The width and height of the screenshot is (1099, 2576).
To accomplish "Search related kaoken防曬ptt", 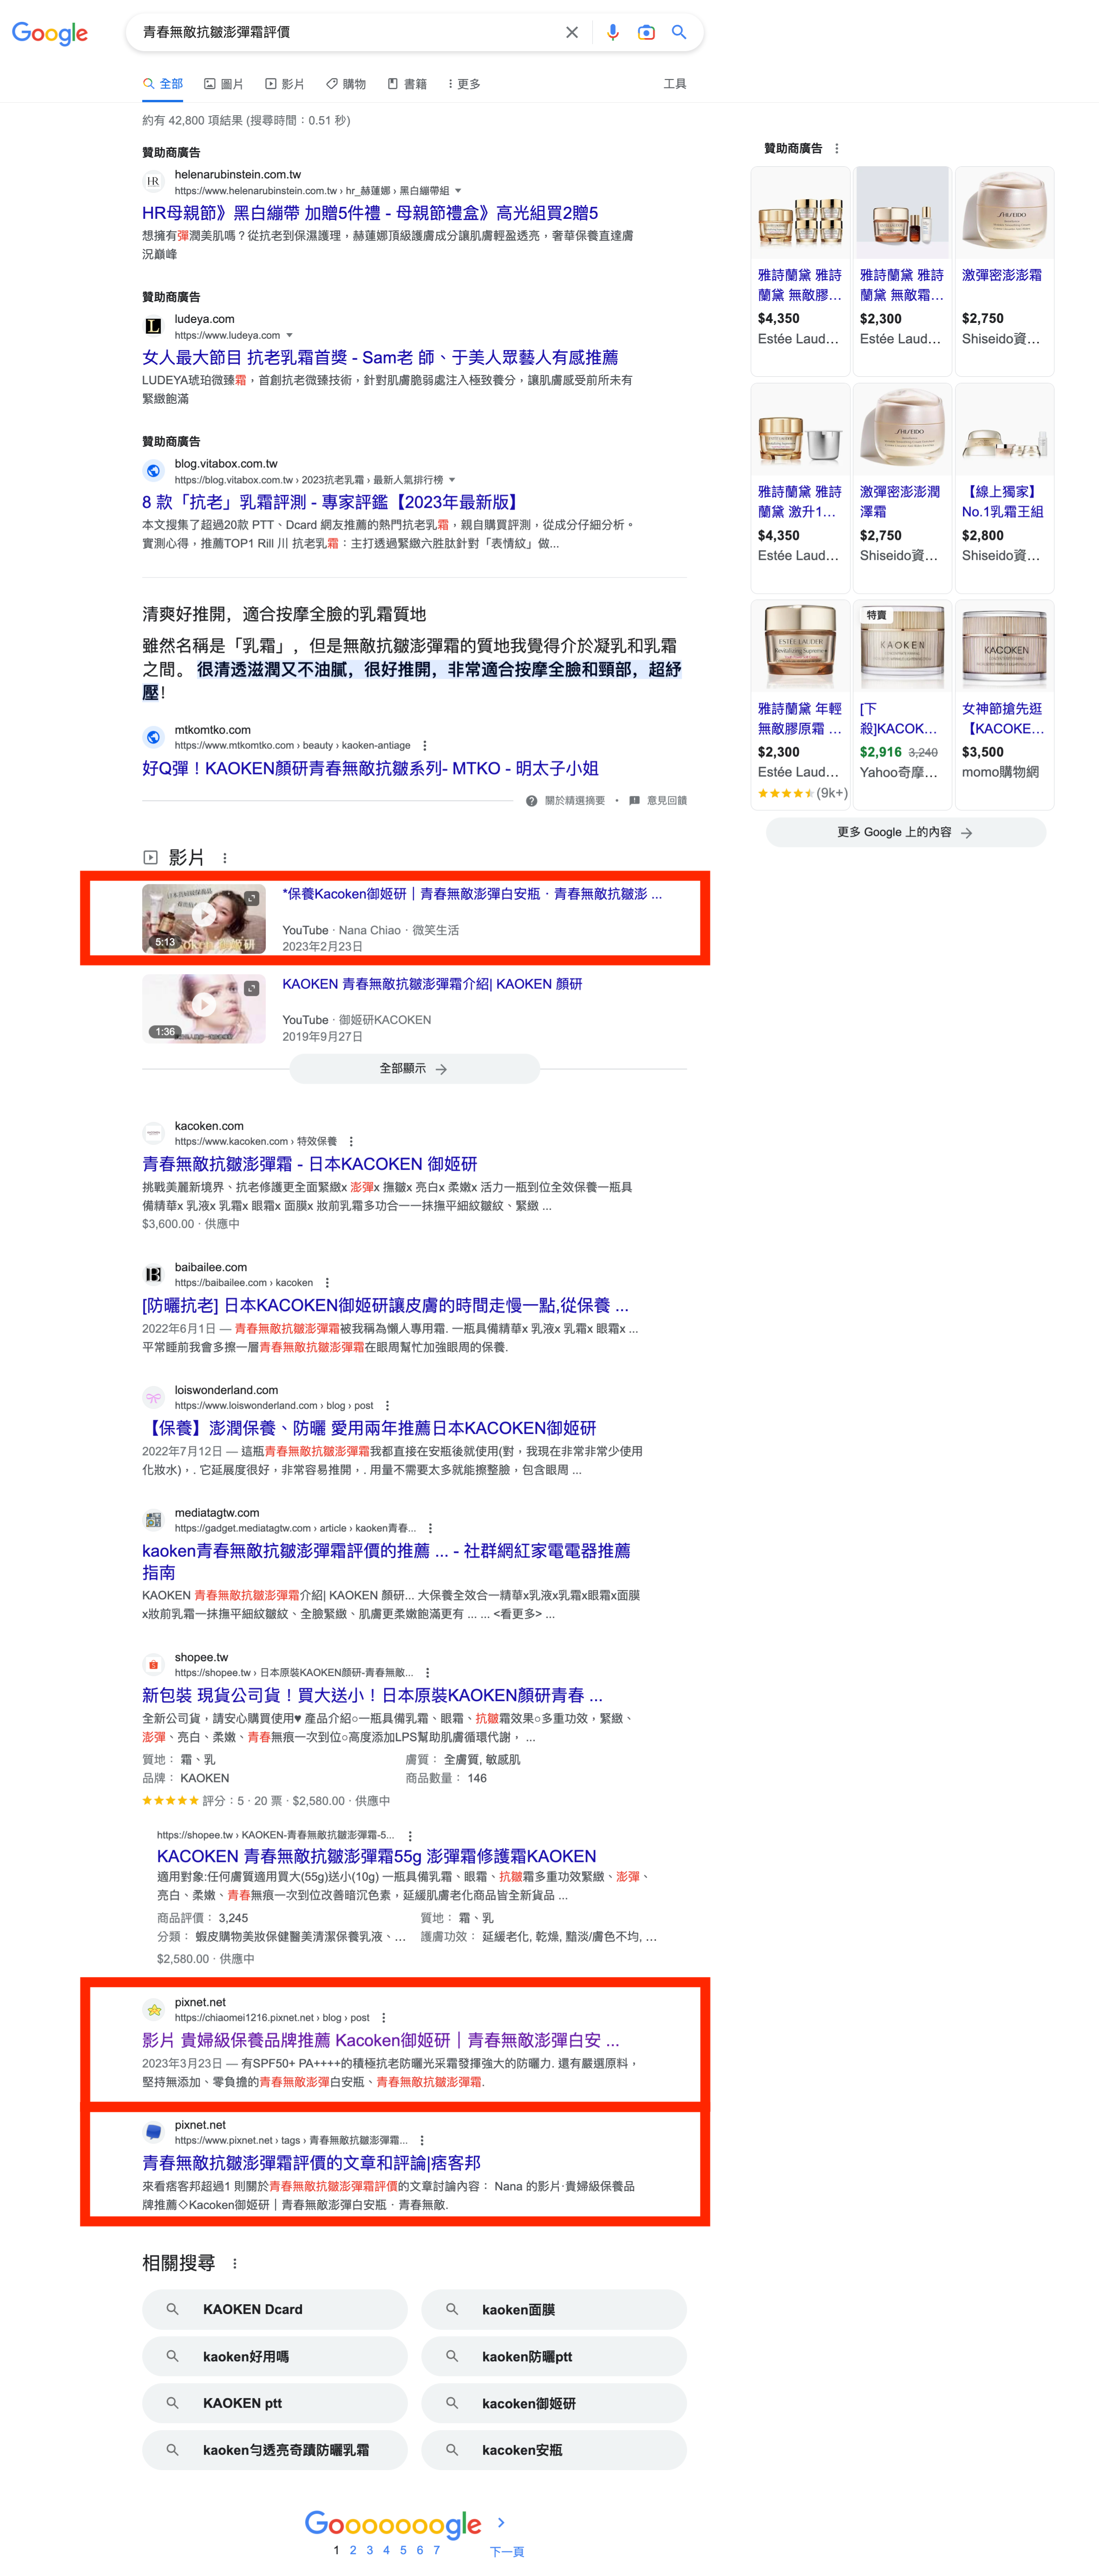I will [554, 2356].
